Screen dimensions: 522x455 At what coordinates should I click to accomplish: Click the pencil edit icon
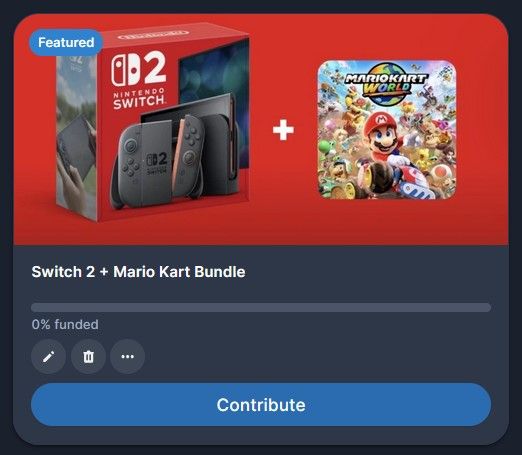pyautogui.click(x=48, y=357)
